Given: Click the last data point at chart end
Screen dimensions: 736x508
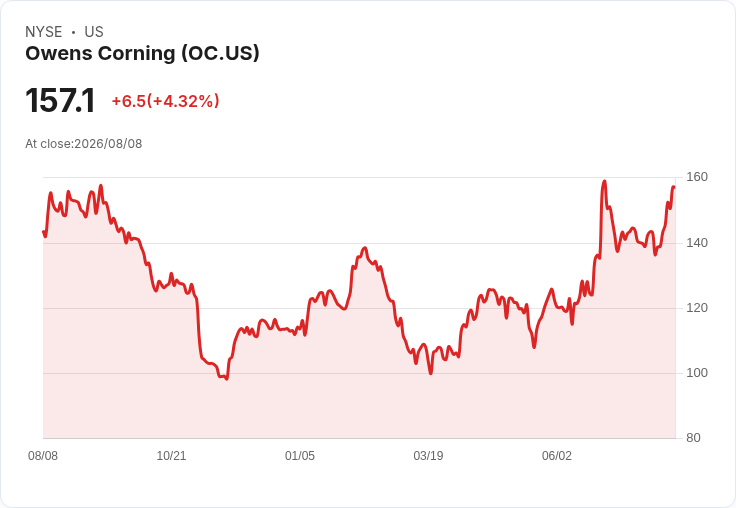Looking at the screenshot, I should 674,187.
